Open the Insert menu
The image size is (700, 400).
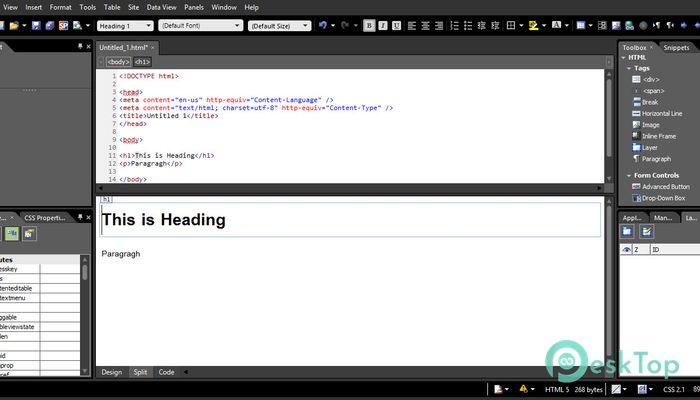click(x=33, y=7)
